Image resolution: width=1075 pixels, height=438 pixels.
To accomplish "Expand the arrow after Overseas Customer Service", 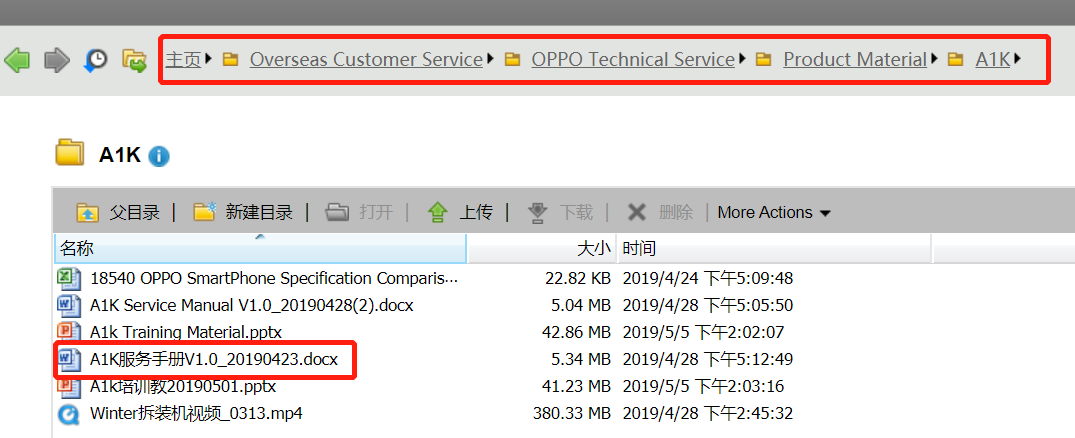I will (x=491, y=59).
